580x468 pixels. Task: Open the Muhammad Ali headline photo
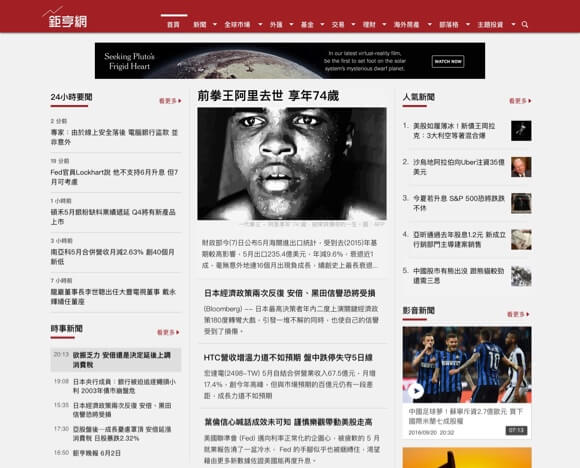tap(292, 164)
